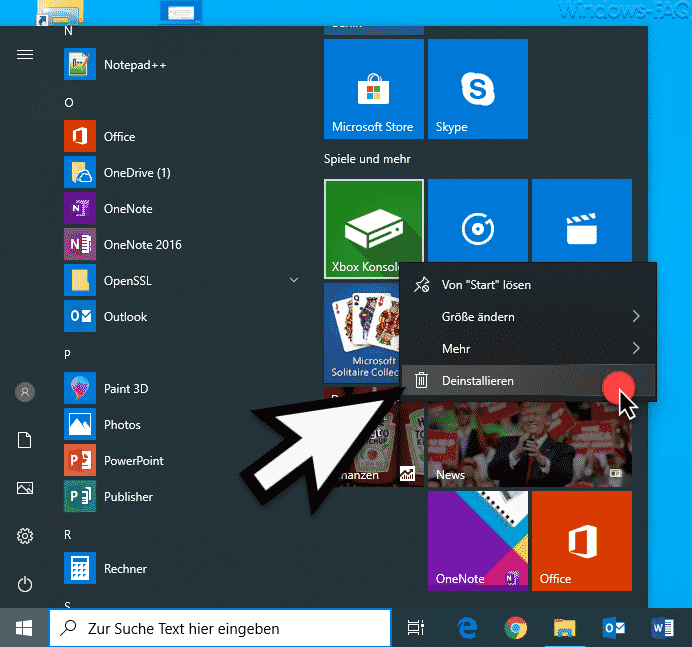Open Task View in the taskbar
This screenshot has height=647, width=692.
415,628
